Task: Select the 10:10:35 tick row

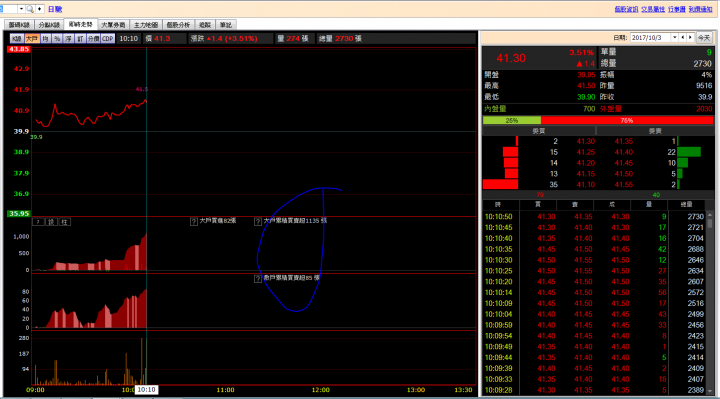Action: point(594,249)
